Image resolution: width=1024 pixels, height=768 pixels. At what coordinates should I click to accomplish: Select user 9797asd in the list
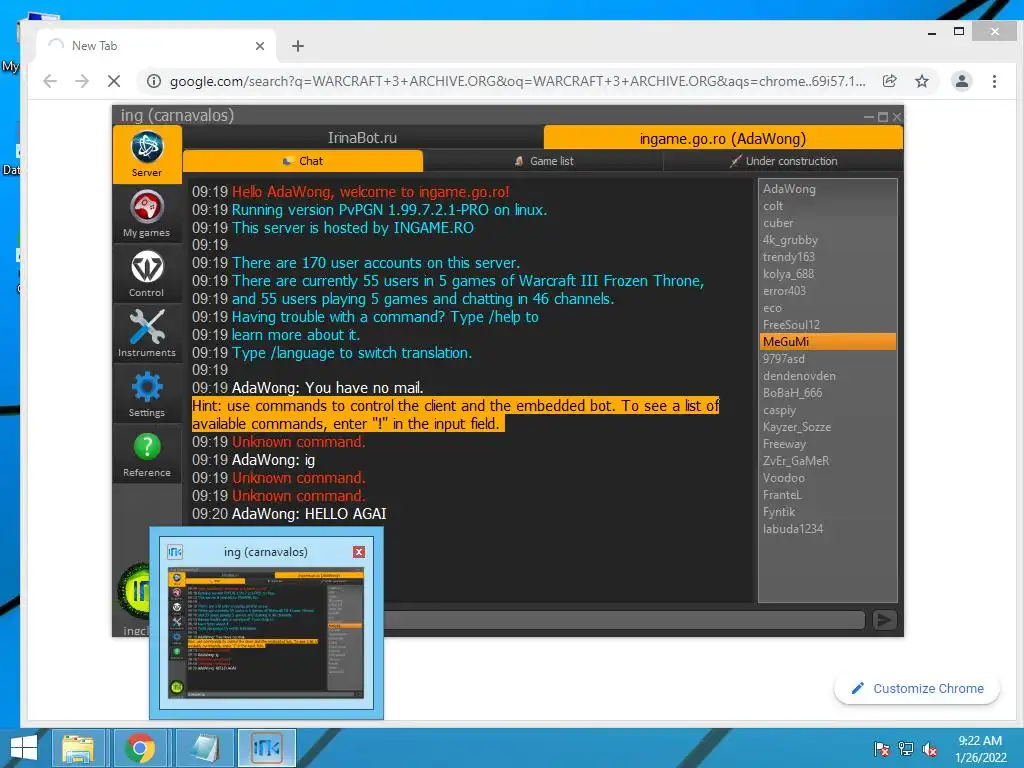tap(828, 359)
